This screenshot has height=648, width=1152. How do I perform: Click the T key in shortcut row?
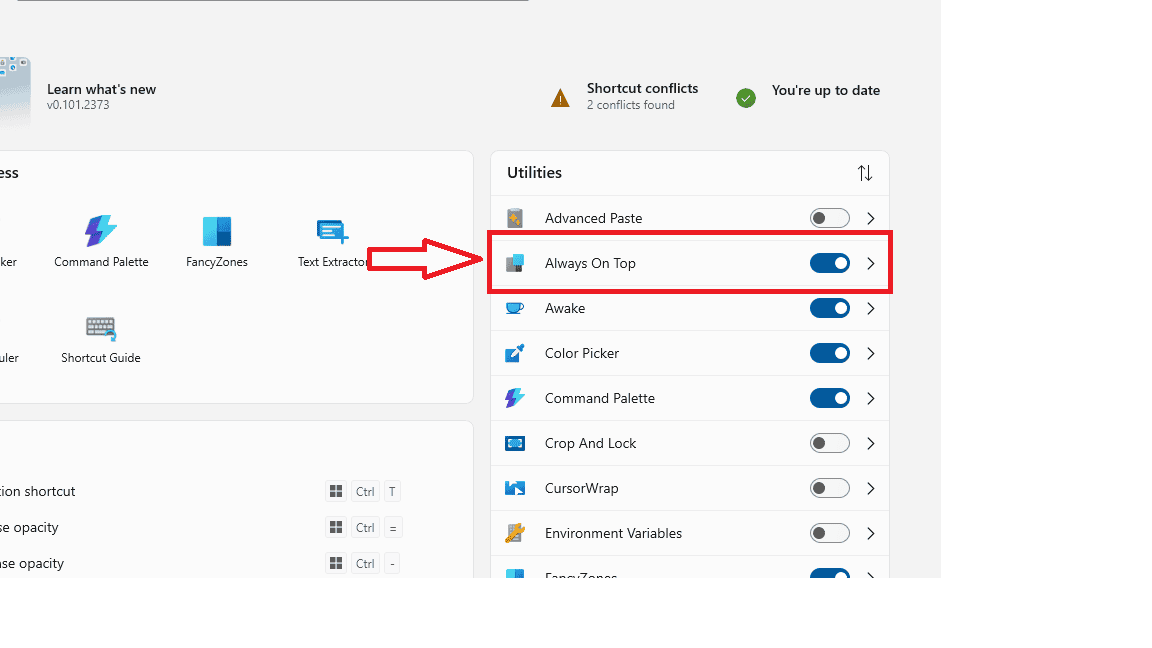(x=392, y=492)
